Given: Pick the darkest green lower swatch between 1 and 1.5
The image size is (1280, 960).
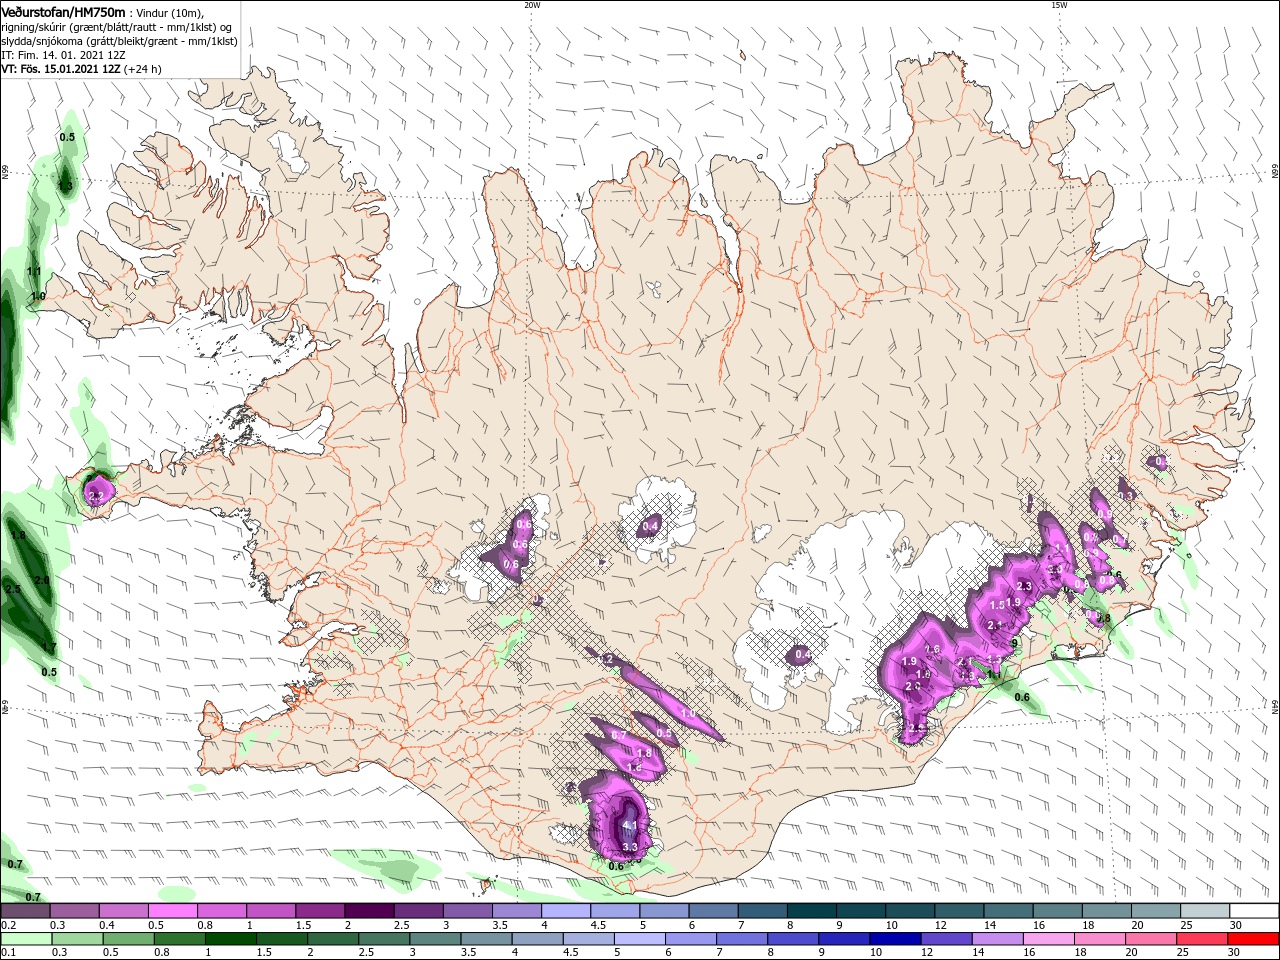Looking at the screenshot, I should (x=229, y=939).
